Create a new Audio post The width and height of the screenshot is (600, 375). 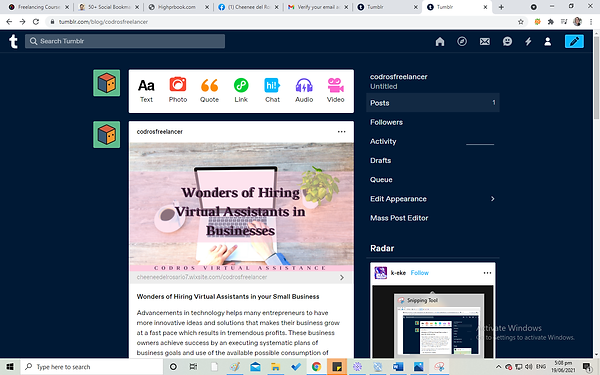click(304, 91)
